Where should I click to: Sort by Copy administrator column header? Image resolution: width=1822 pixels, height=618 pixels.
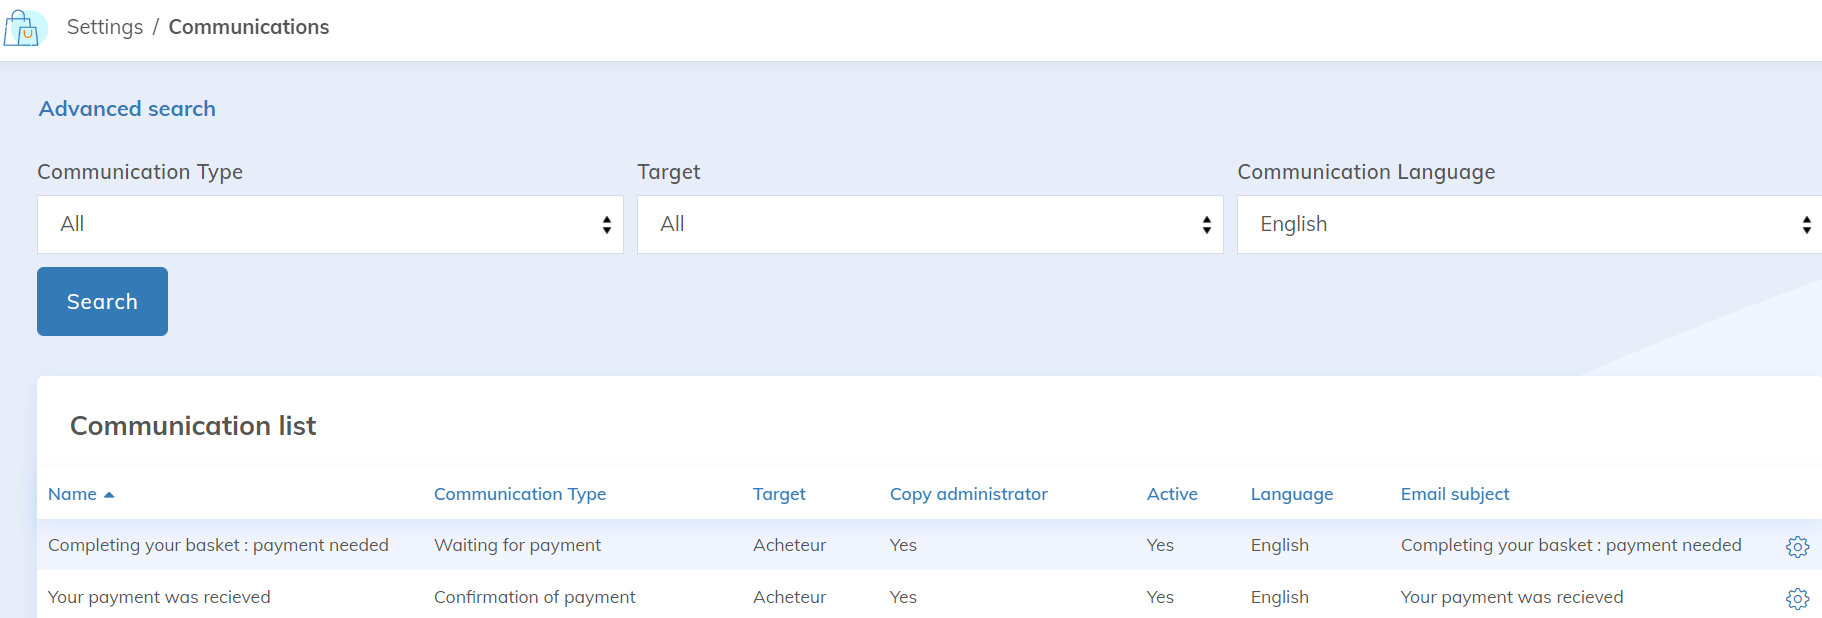[x=968, y=494]
